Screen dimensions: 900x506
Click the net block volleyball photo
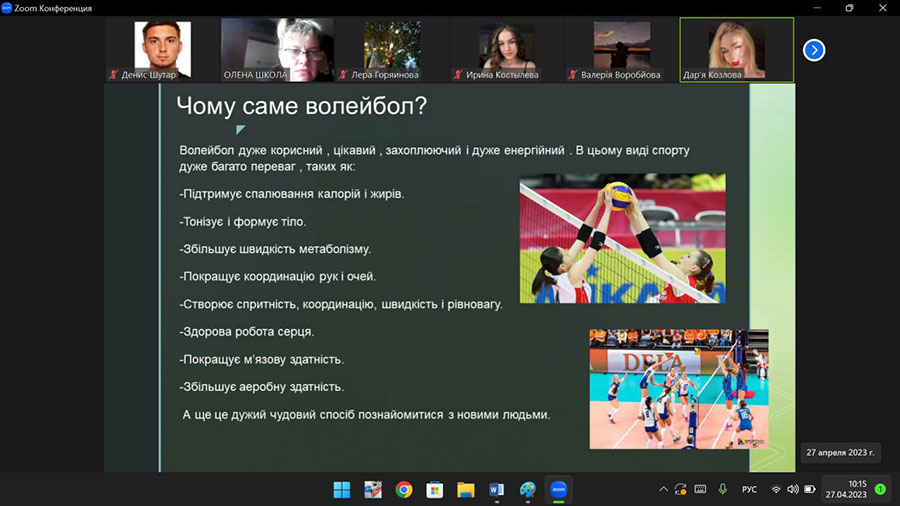pos(623,239)
